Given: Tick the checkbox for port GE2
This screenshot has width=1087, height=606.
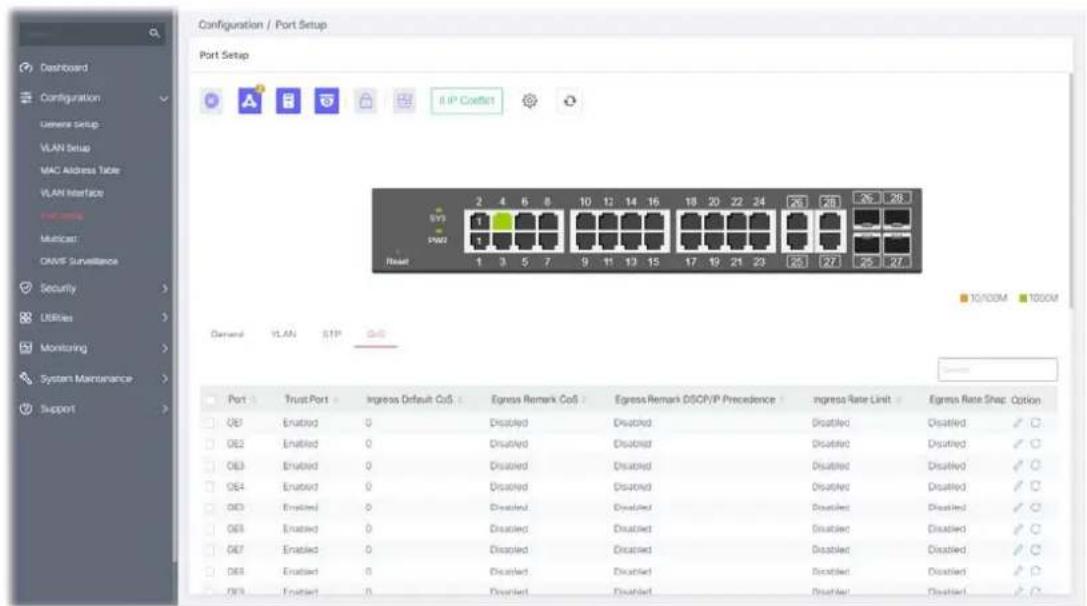Looking at the screenshot, I should pyautogui.click(x=209, y=444).
